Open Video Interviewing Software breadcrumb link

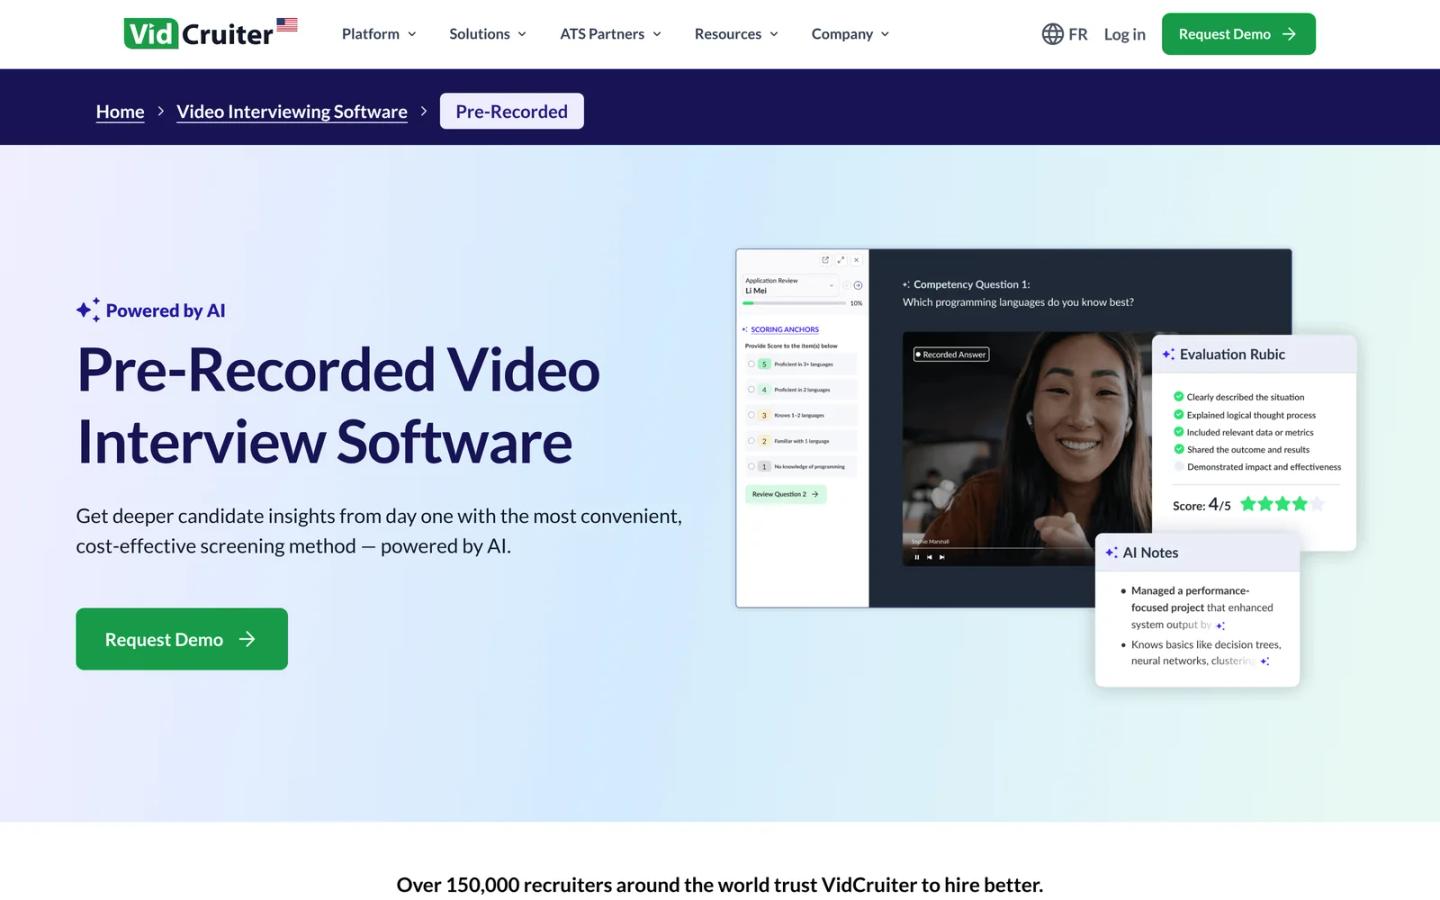292,111
